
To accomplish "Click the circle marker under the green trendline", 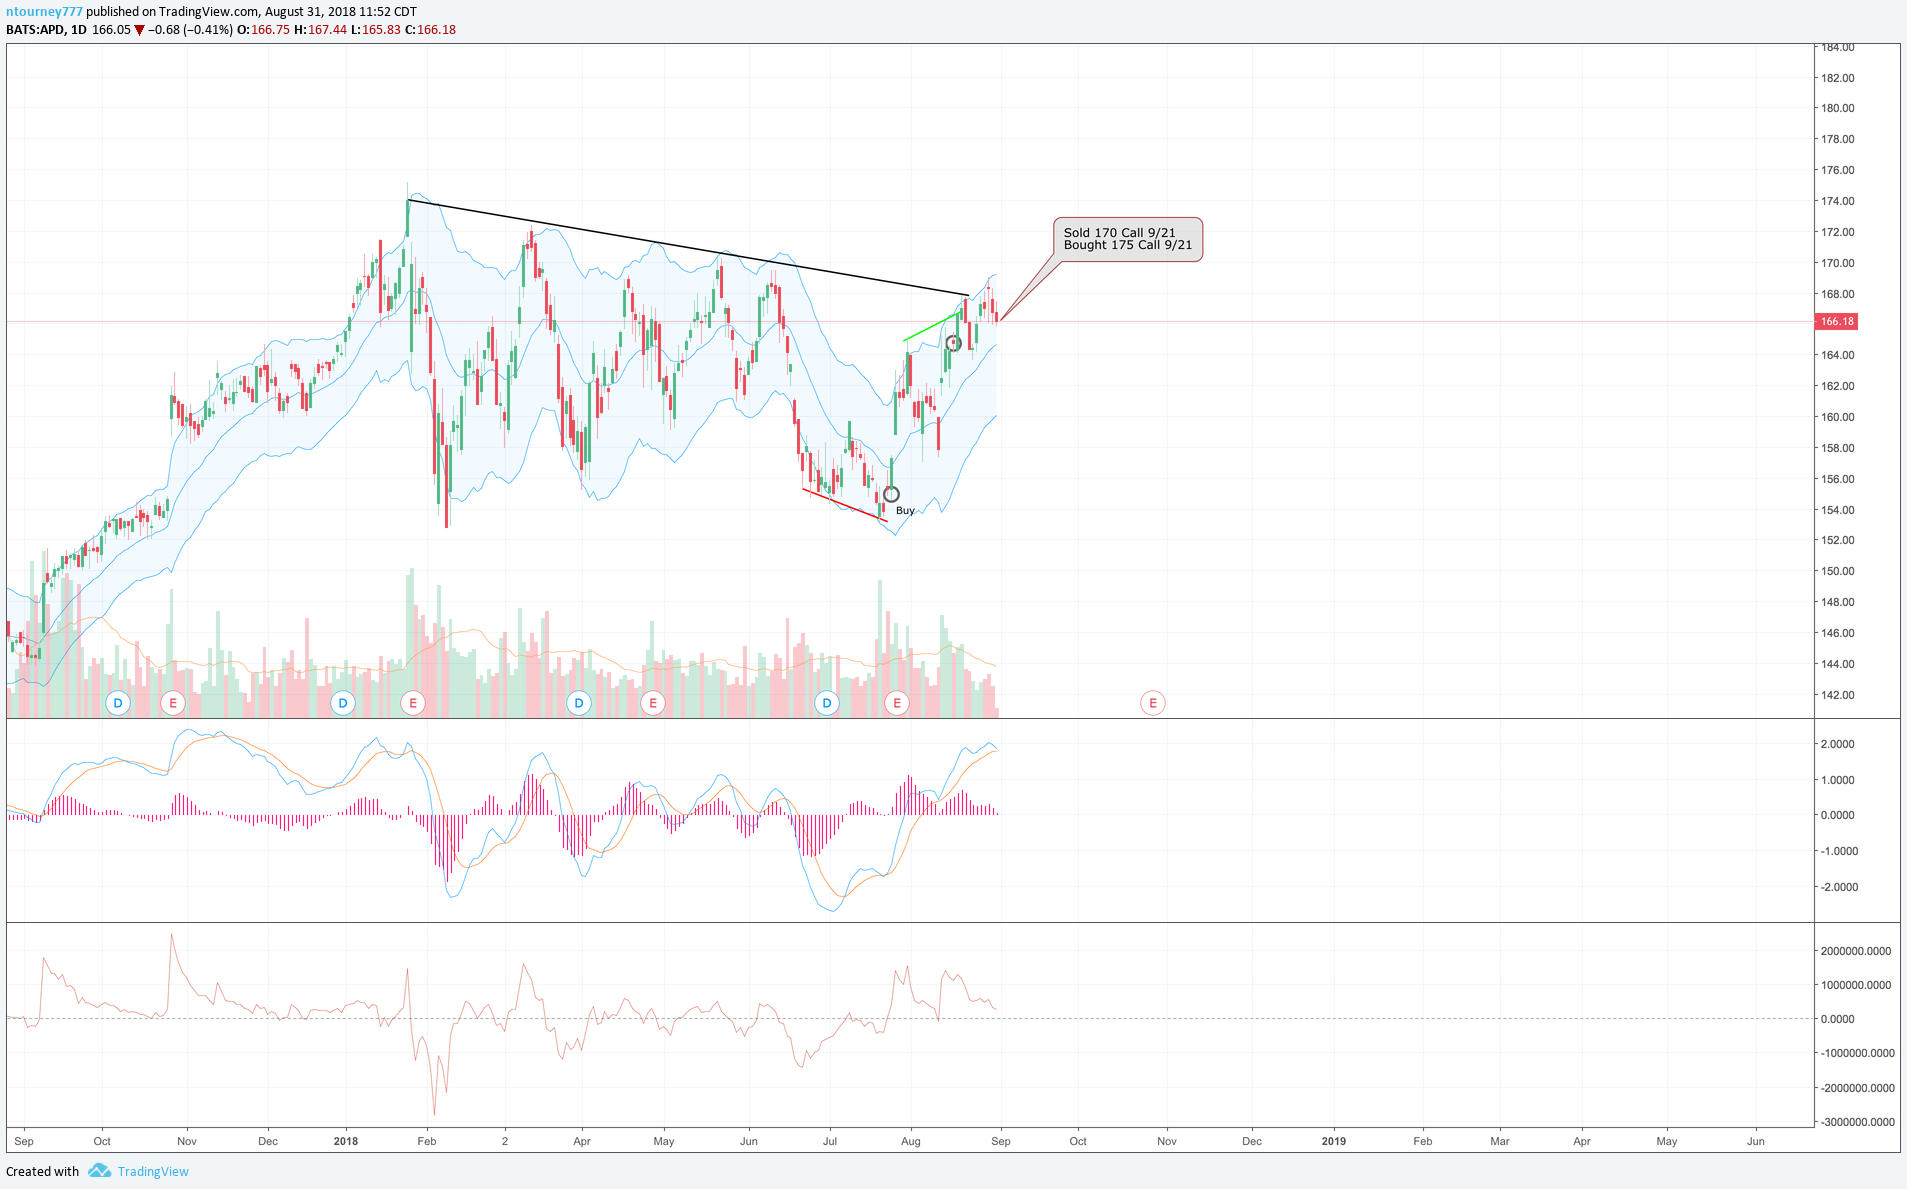I will 954,343.
